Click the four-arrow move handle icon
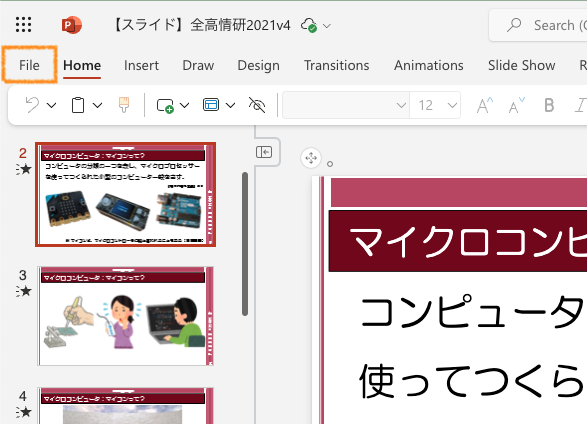 [311, 158]
